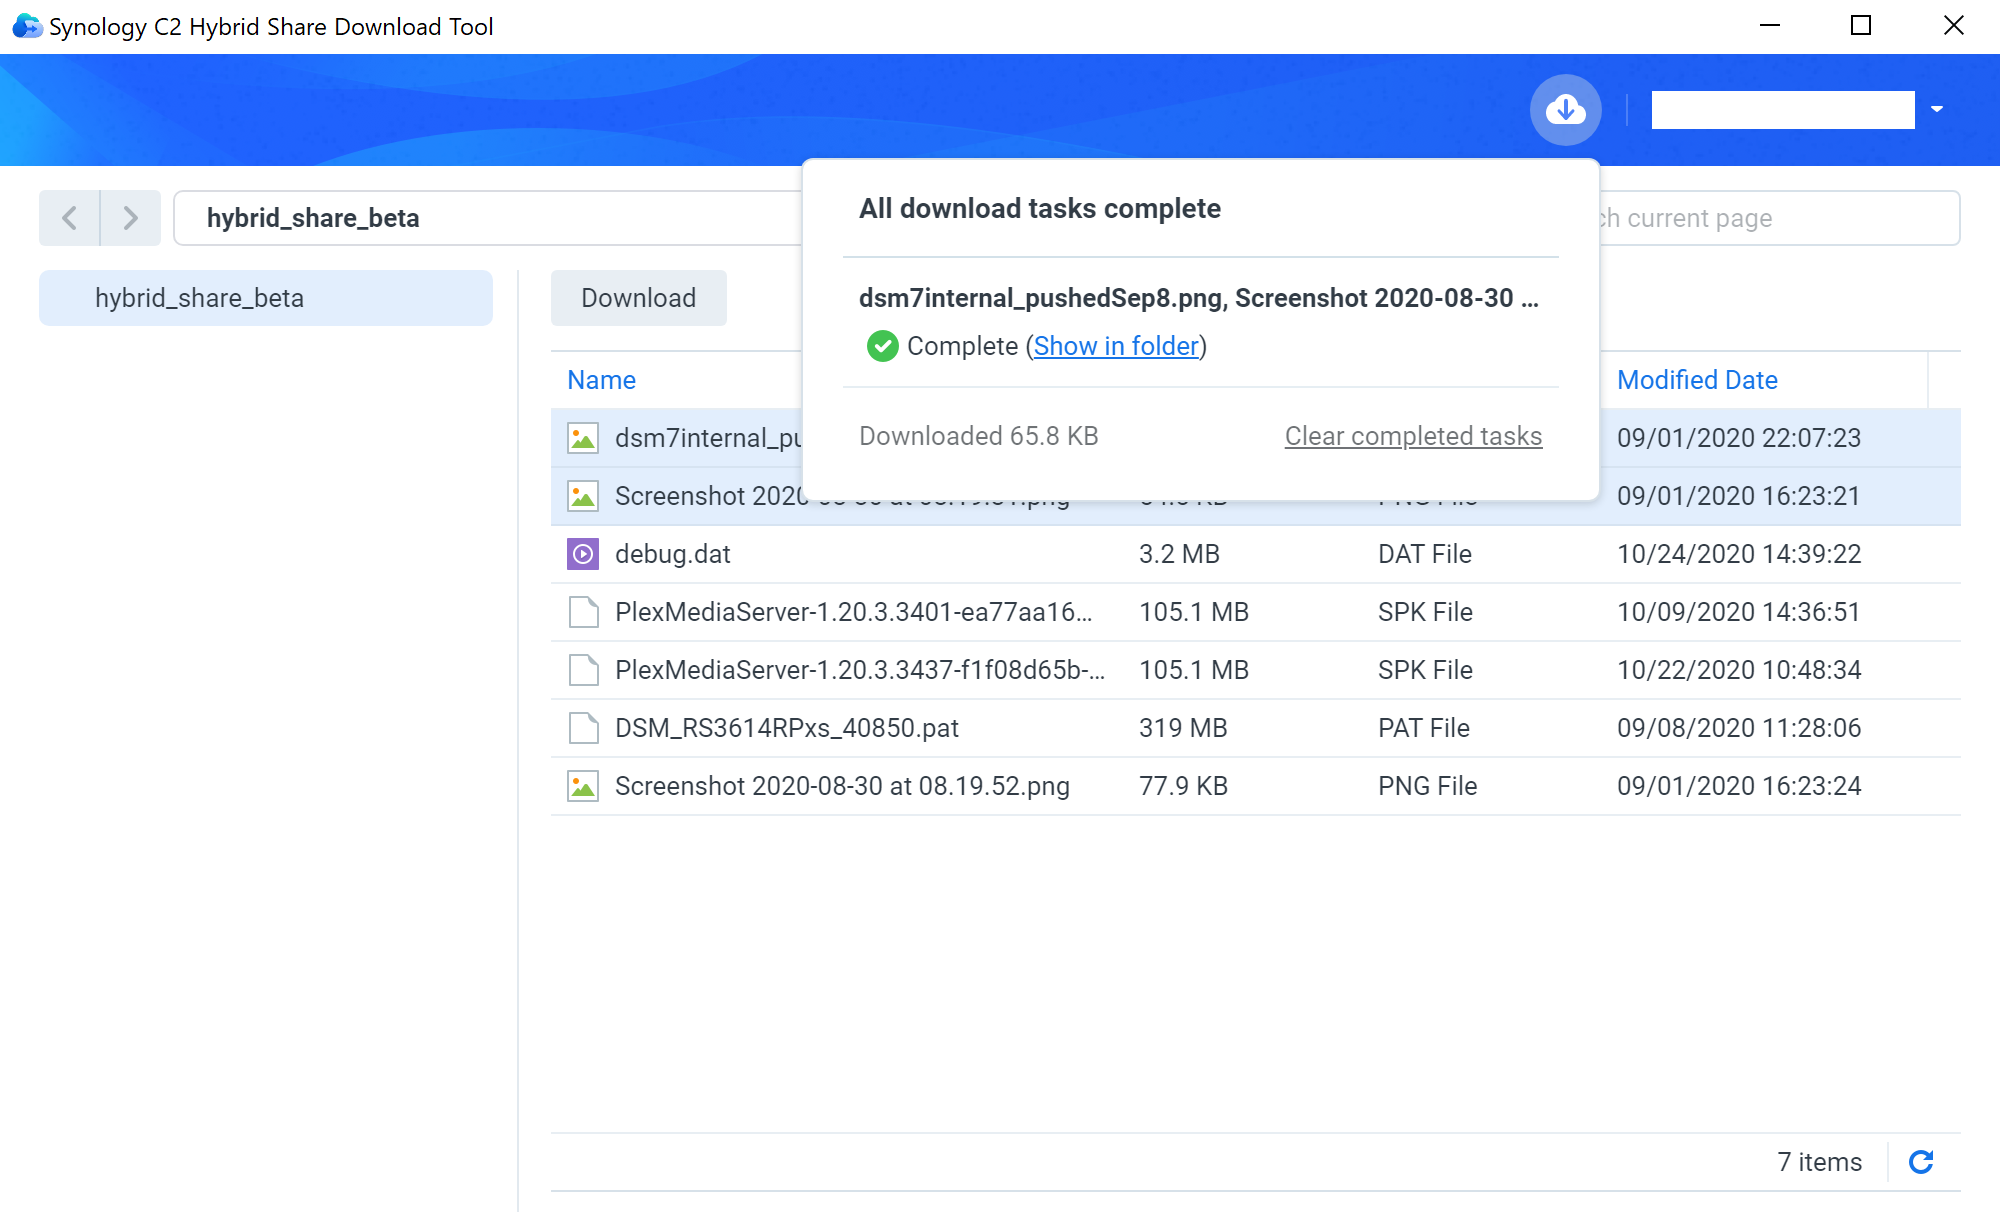2000x1212 pixels.
Task: Go back with the left arrow
Action: [x=69, y=218]
